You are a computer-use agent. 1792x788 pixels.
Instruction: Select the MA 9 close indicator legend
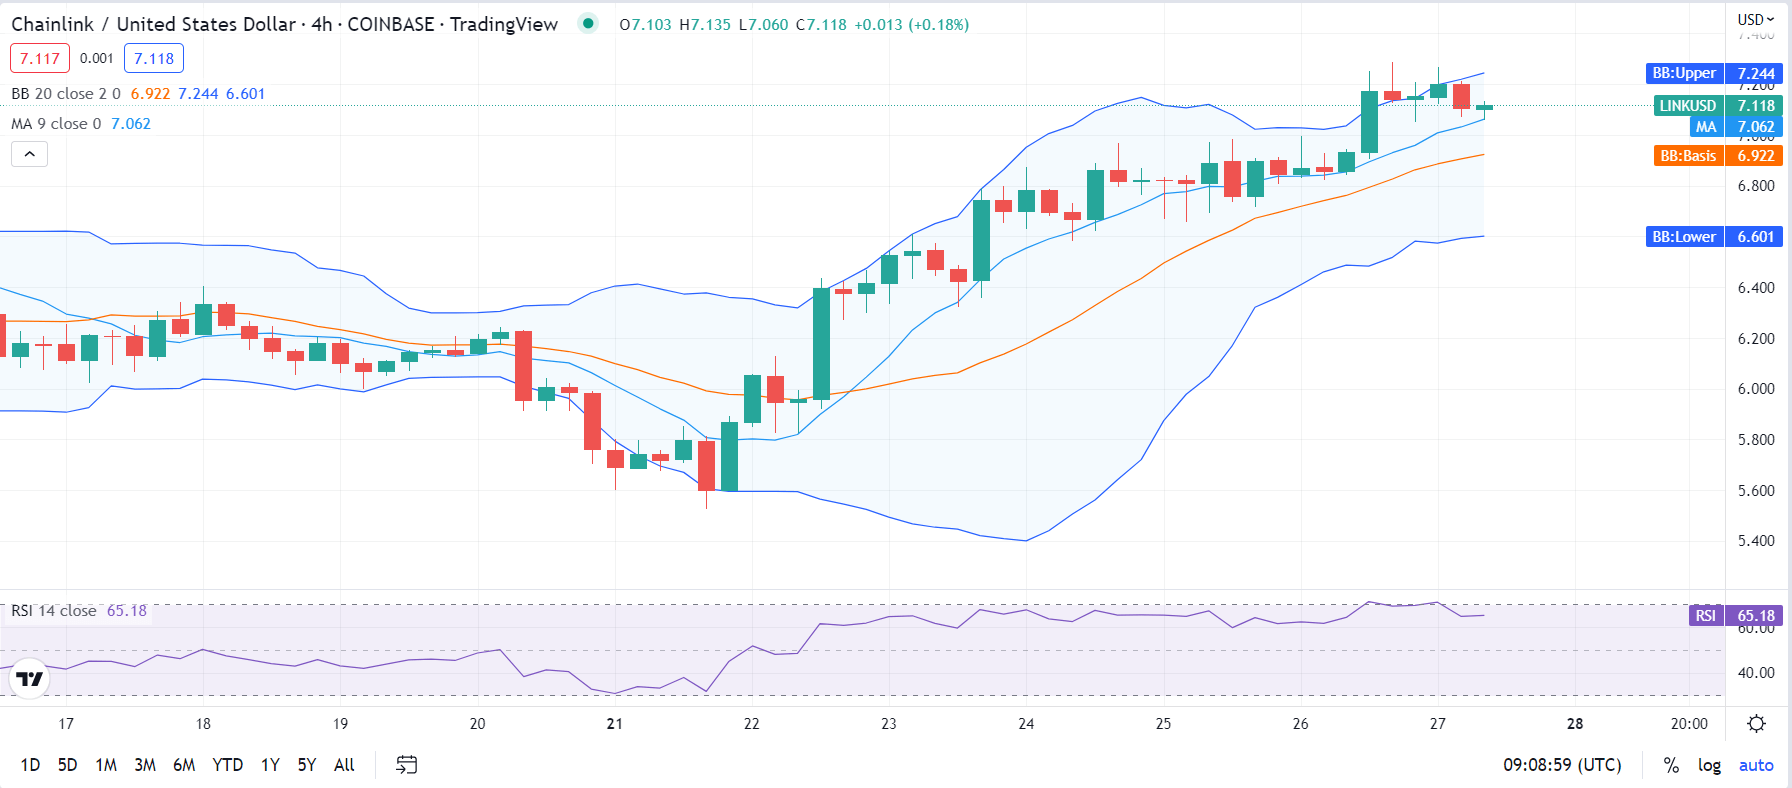tap(56, 124)
